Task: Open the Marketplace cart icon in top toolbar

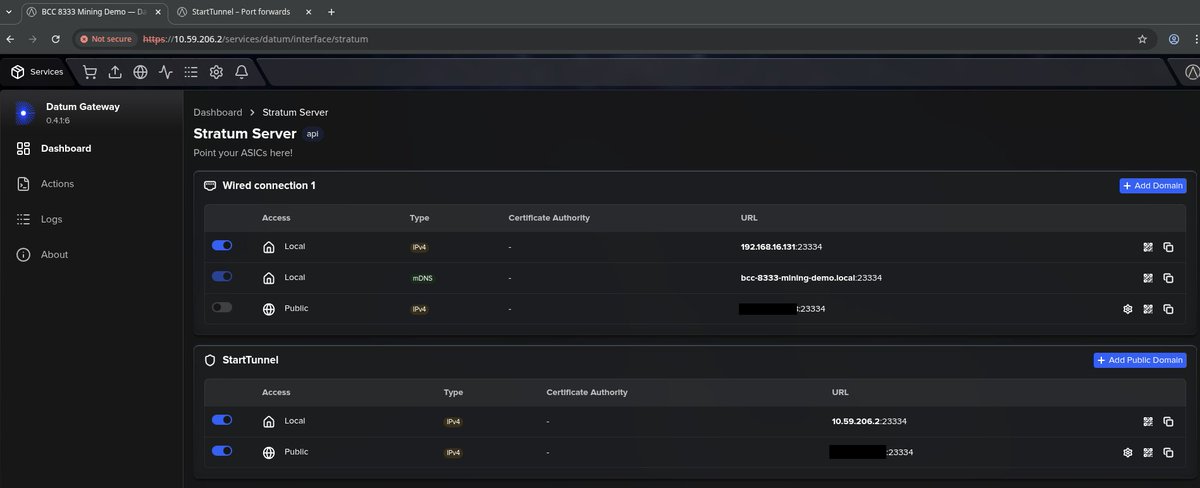Action: point(90,72)
